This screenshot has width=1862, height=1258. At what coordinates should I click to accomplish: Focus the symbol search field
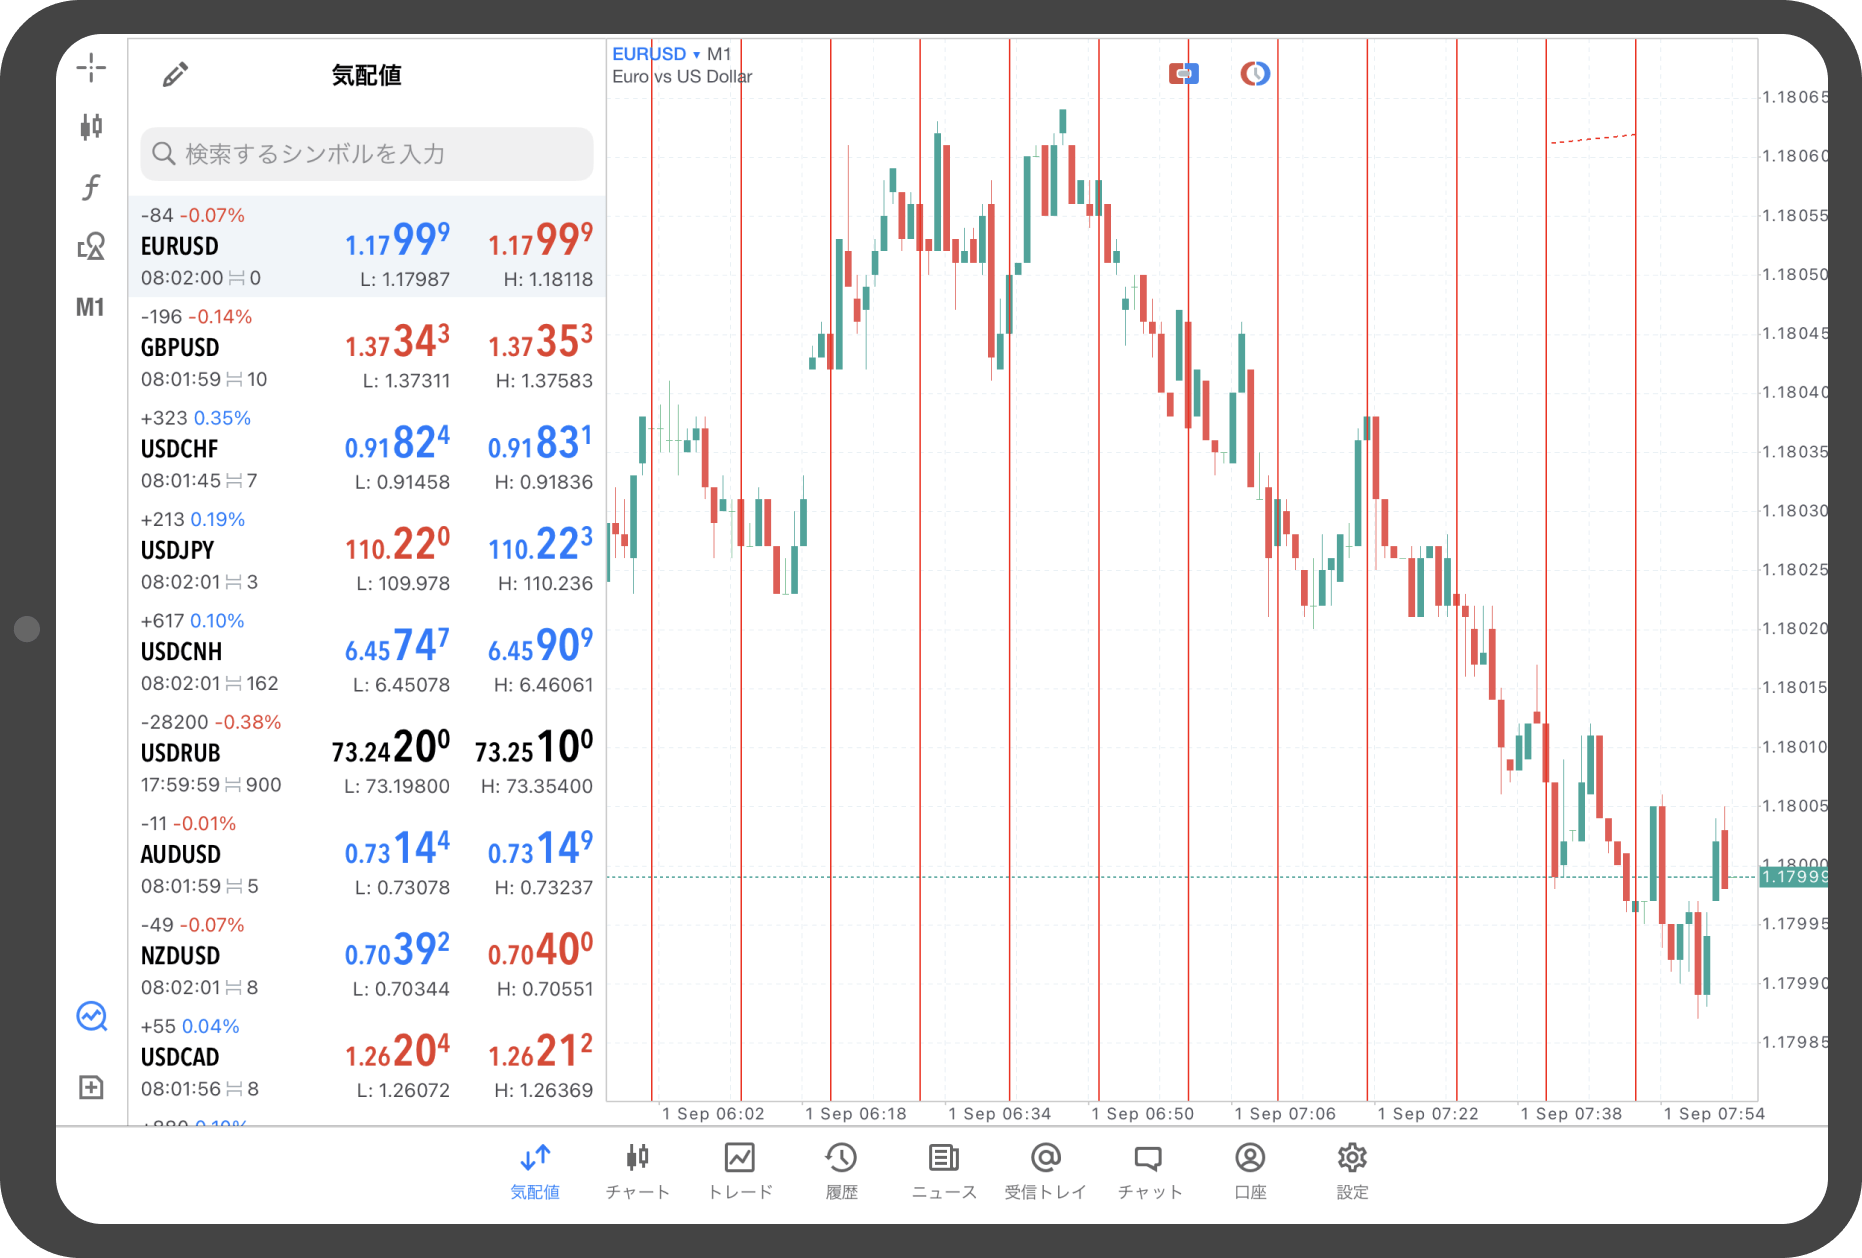pos(367,154)
